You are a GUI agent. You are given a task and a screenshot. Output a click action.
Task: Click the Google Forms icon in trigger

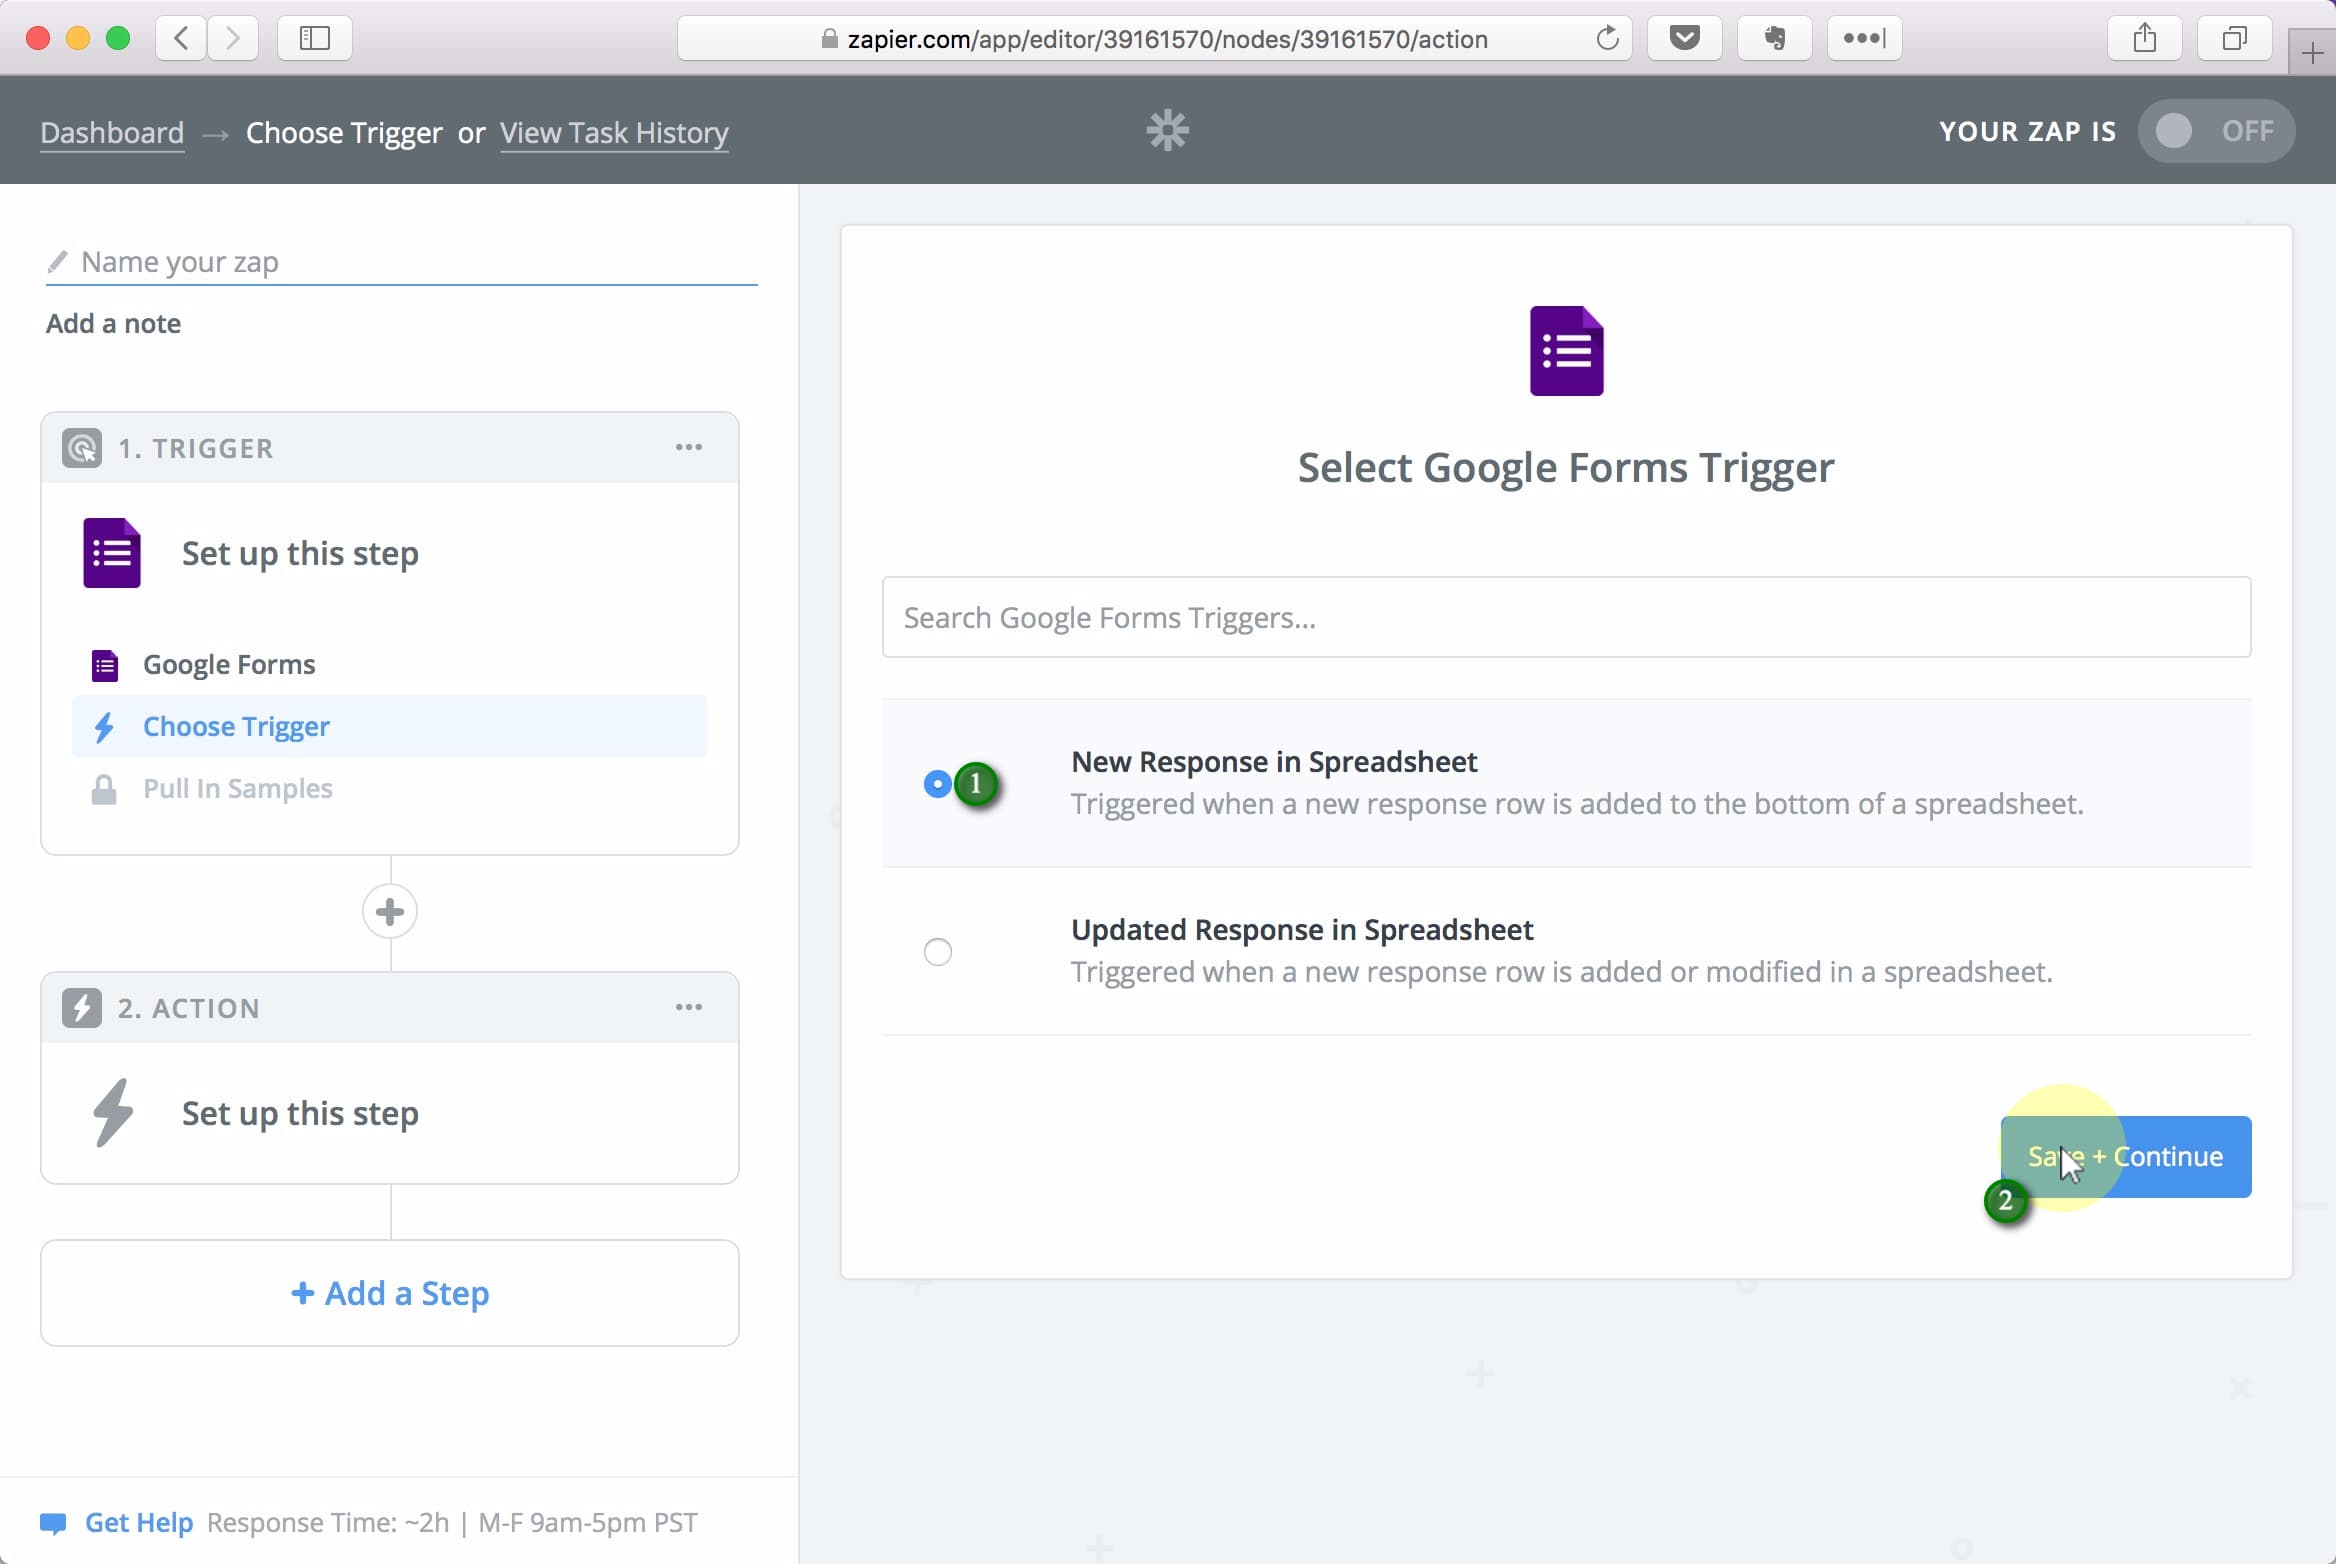(105, 663)
